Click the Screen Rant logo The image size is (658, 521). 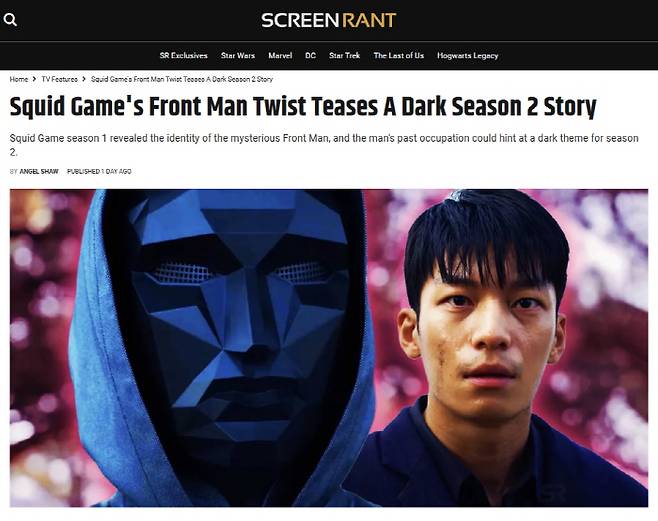pos(329,20)
